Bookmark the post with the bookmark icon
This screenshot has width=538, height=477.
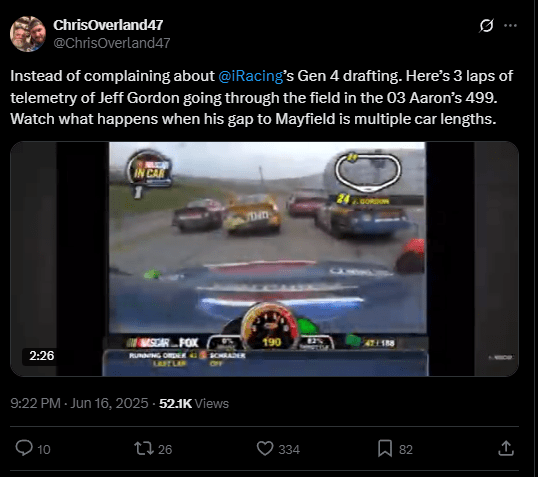[385, 449]
